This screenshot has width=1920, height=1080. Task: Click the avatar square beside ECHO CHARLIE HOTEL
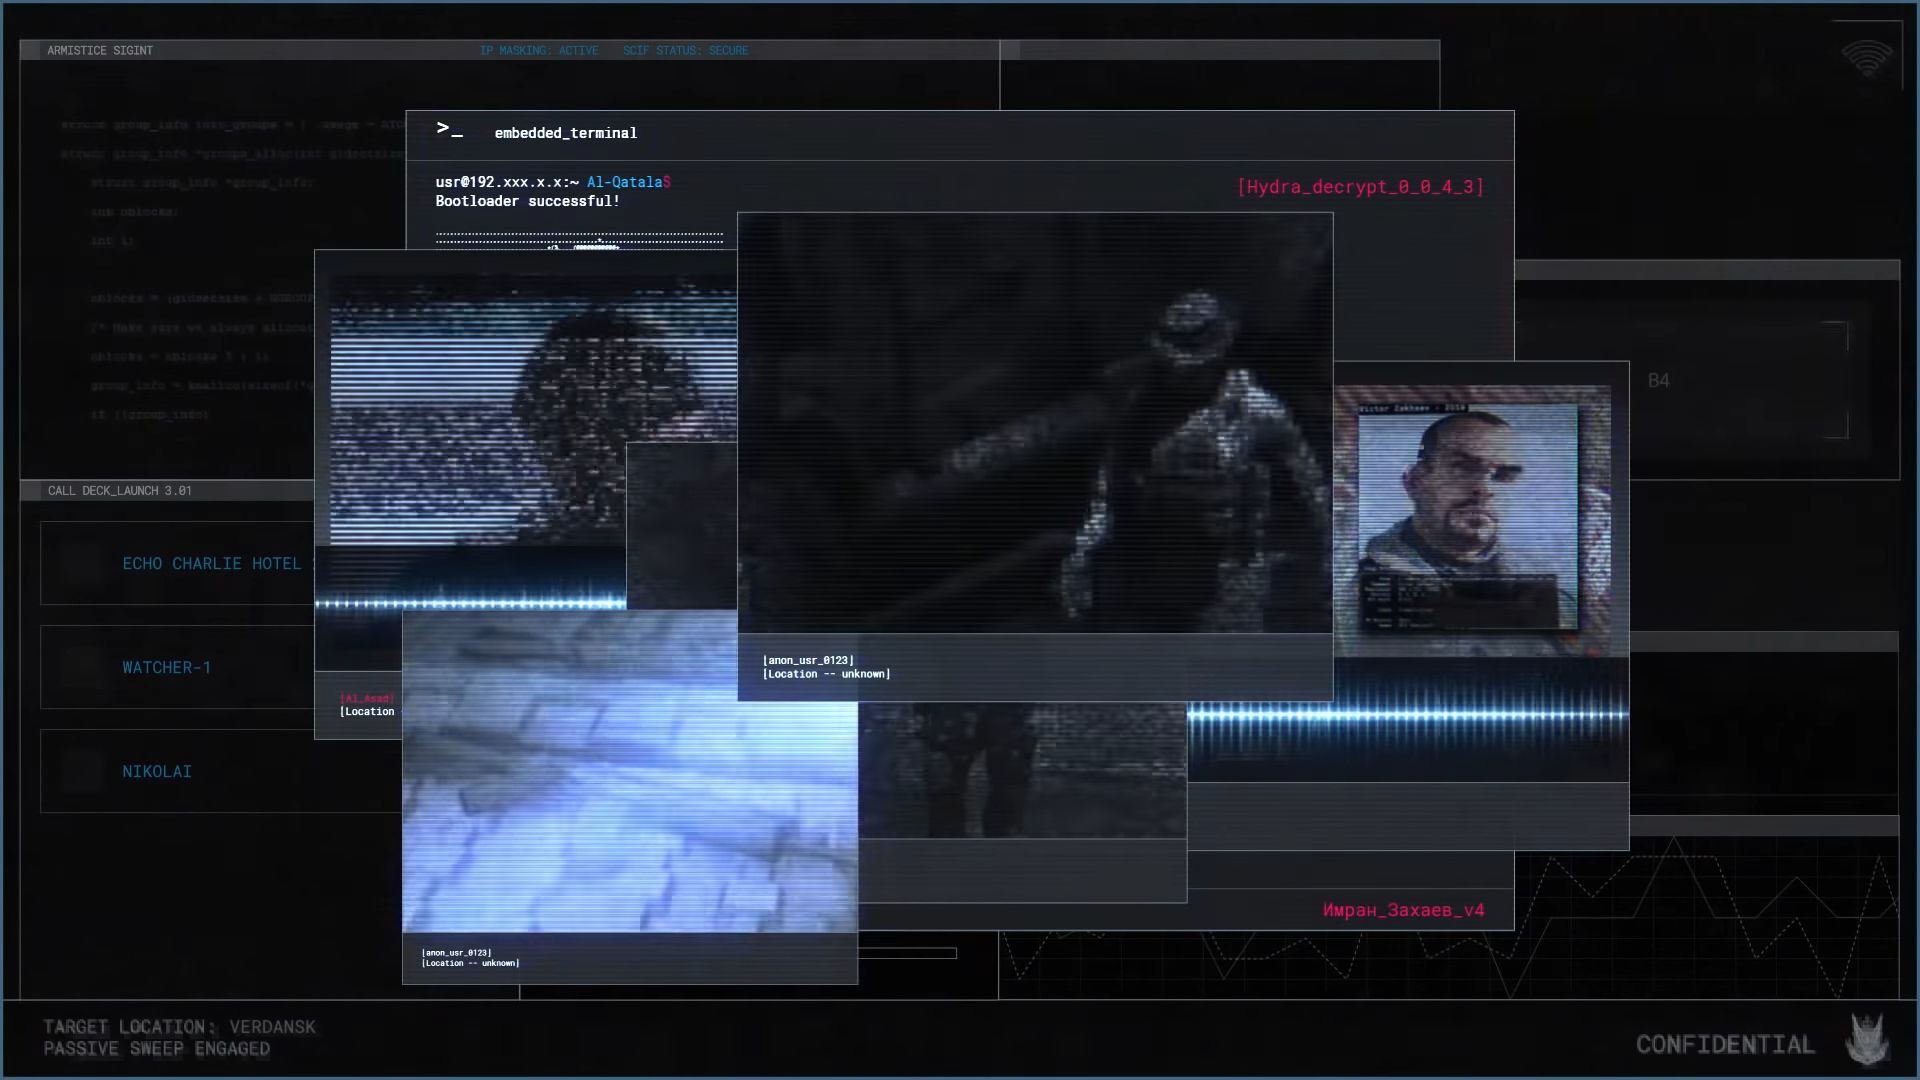click(84, 563)
